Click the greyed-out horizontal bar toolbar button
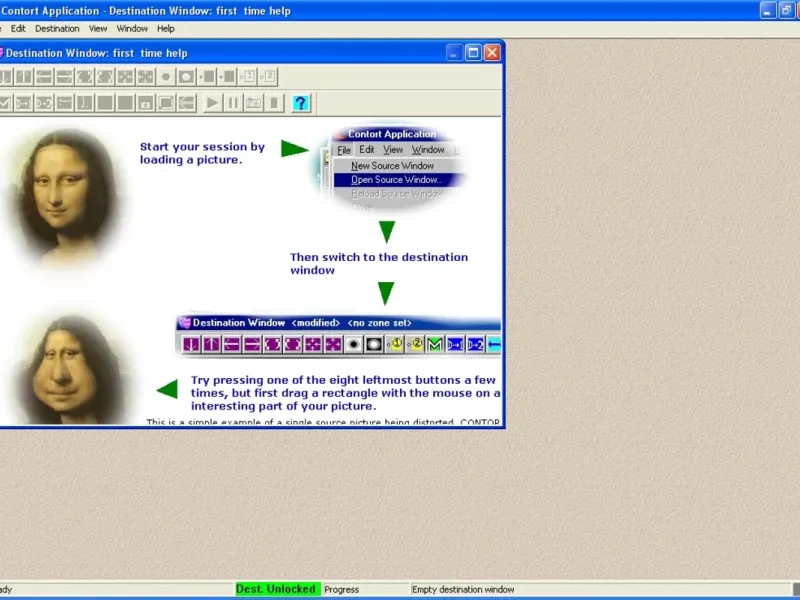Screen dimensions: 800x600 [64, 103]
